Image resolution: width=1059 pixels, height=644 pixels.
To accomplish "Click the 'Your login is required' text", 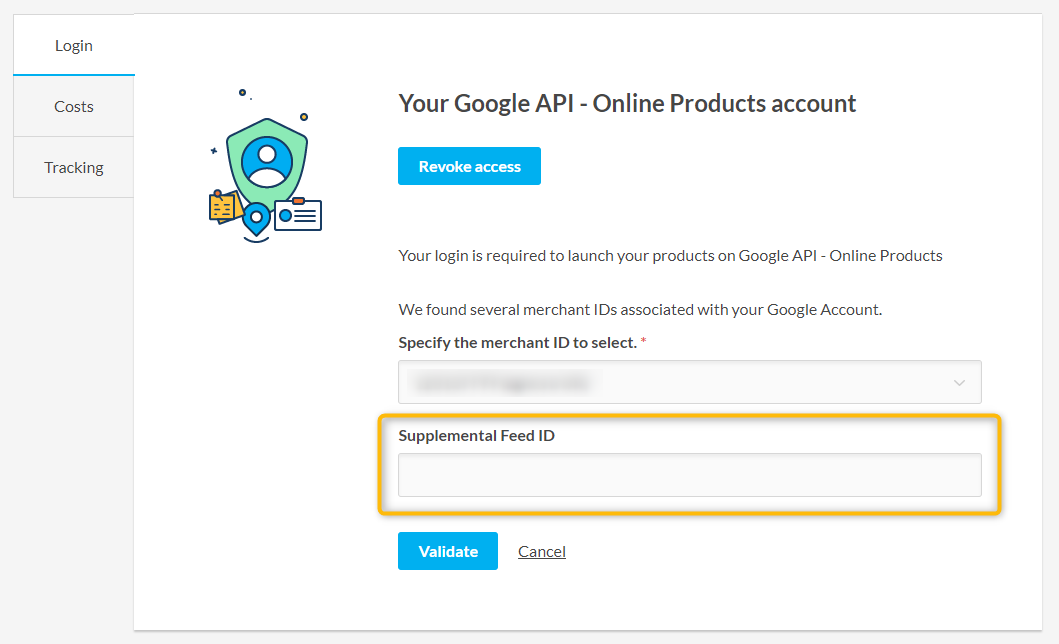I will pyautogui.click(x=670, y=255).
